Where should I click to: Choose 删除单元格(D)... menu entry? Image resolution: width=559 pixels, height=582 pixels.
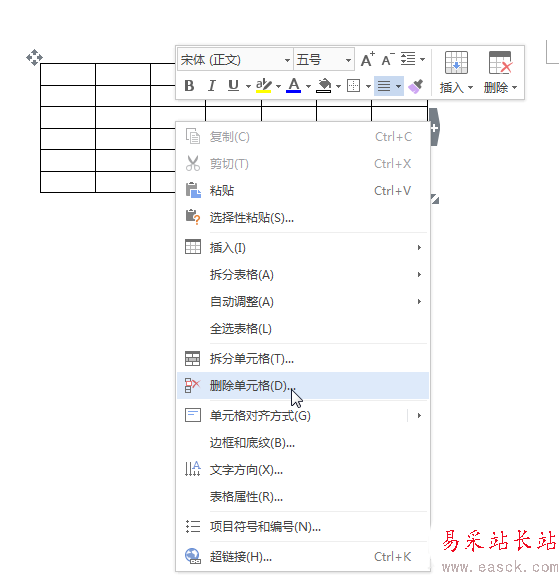[x=303, y=386]
